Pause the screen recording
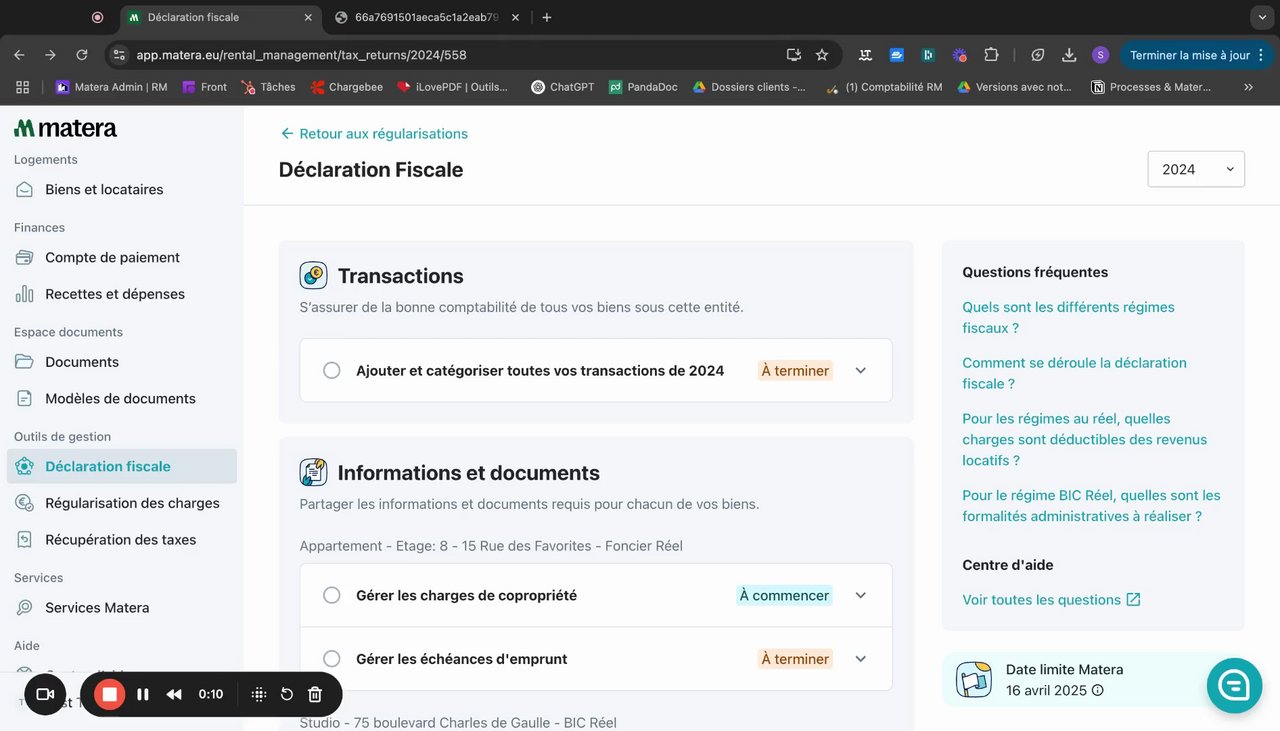1280x731 pixels. (143, 694)
